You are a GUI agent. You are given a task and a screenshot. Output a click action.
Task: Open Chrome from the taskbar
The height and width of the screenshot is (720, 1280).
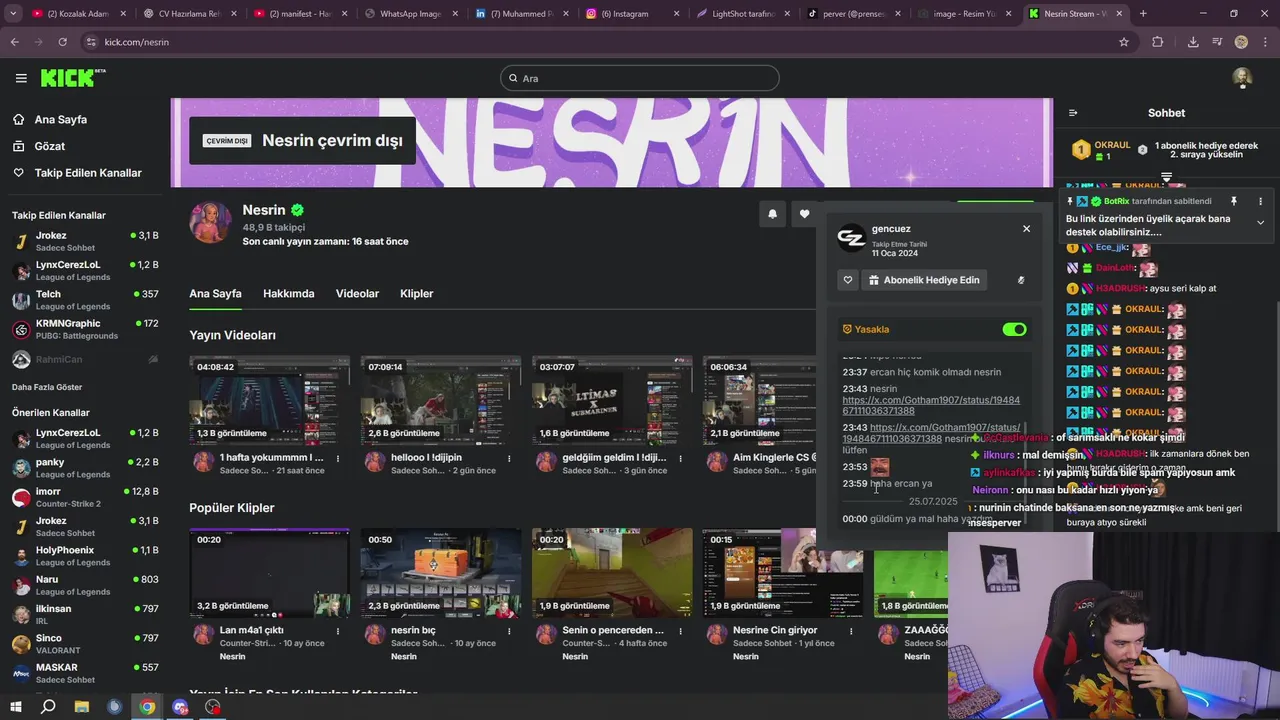click(x=147, y=707)
